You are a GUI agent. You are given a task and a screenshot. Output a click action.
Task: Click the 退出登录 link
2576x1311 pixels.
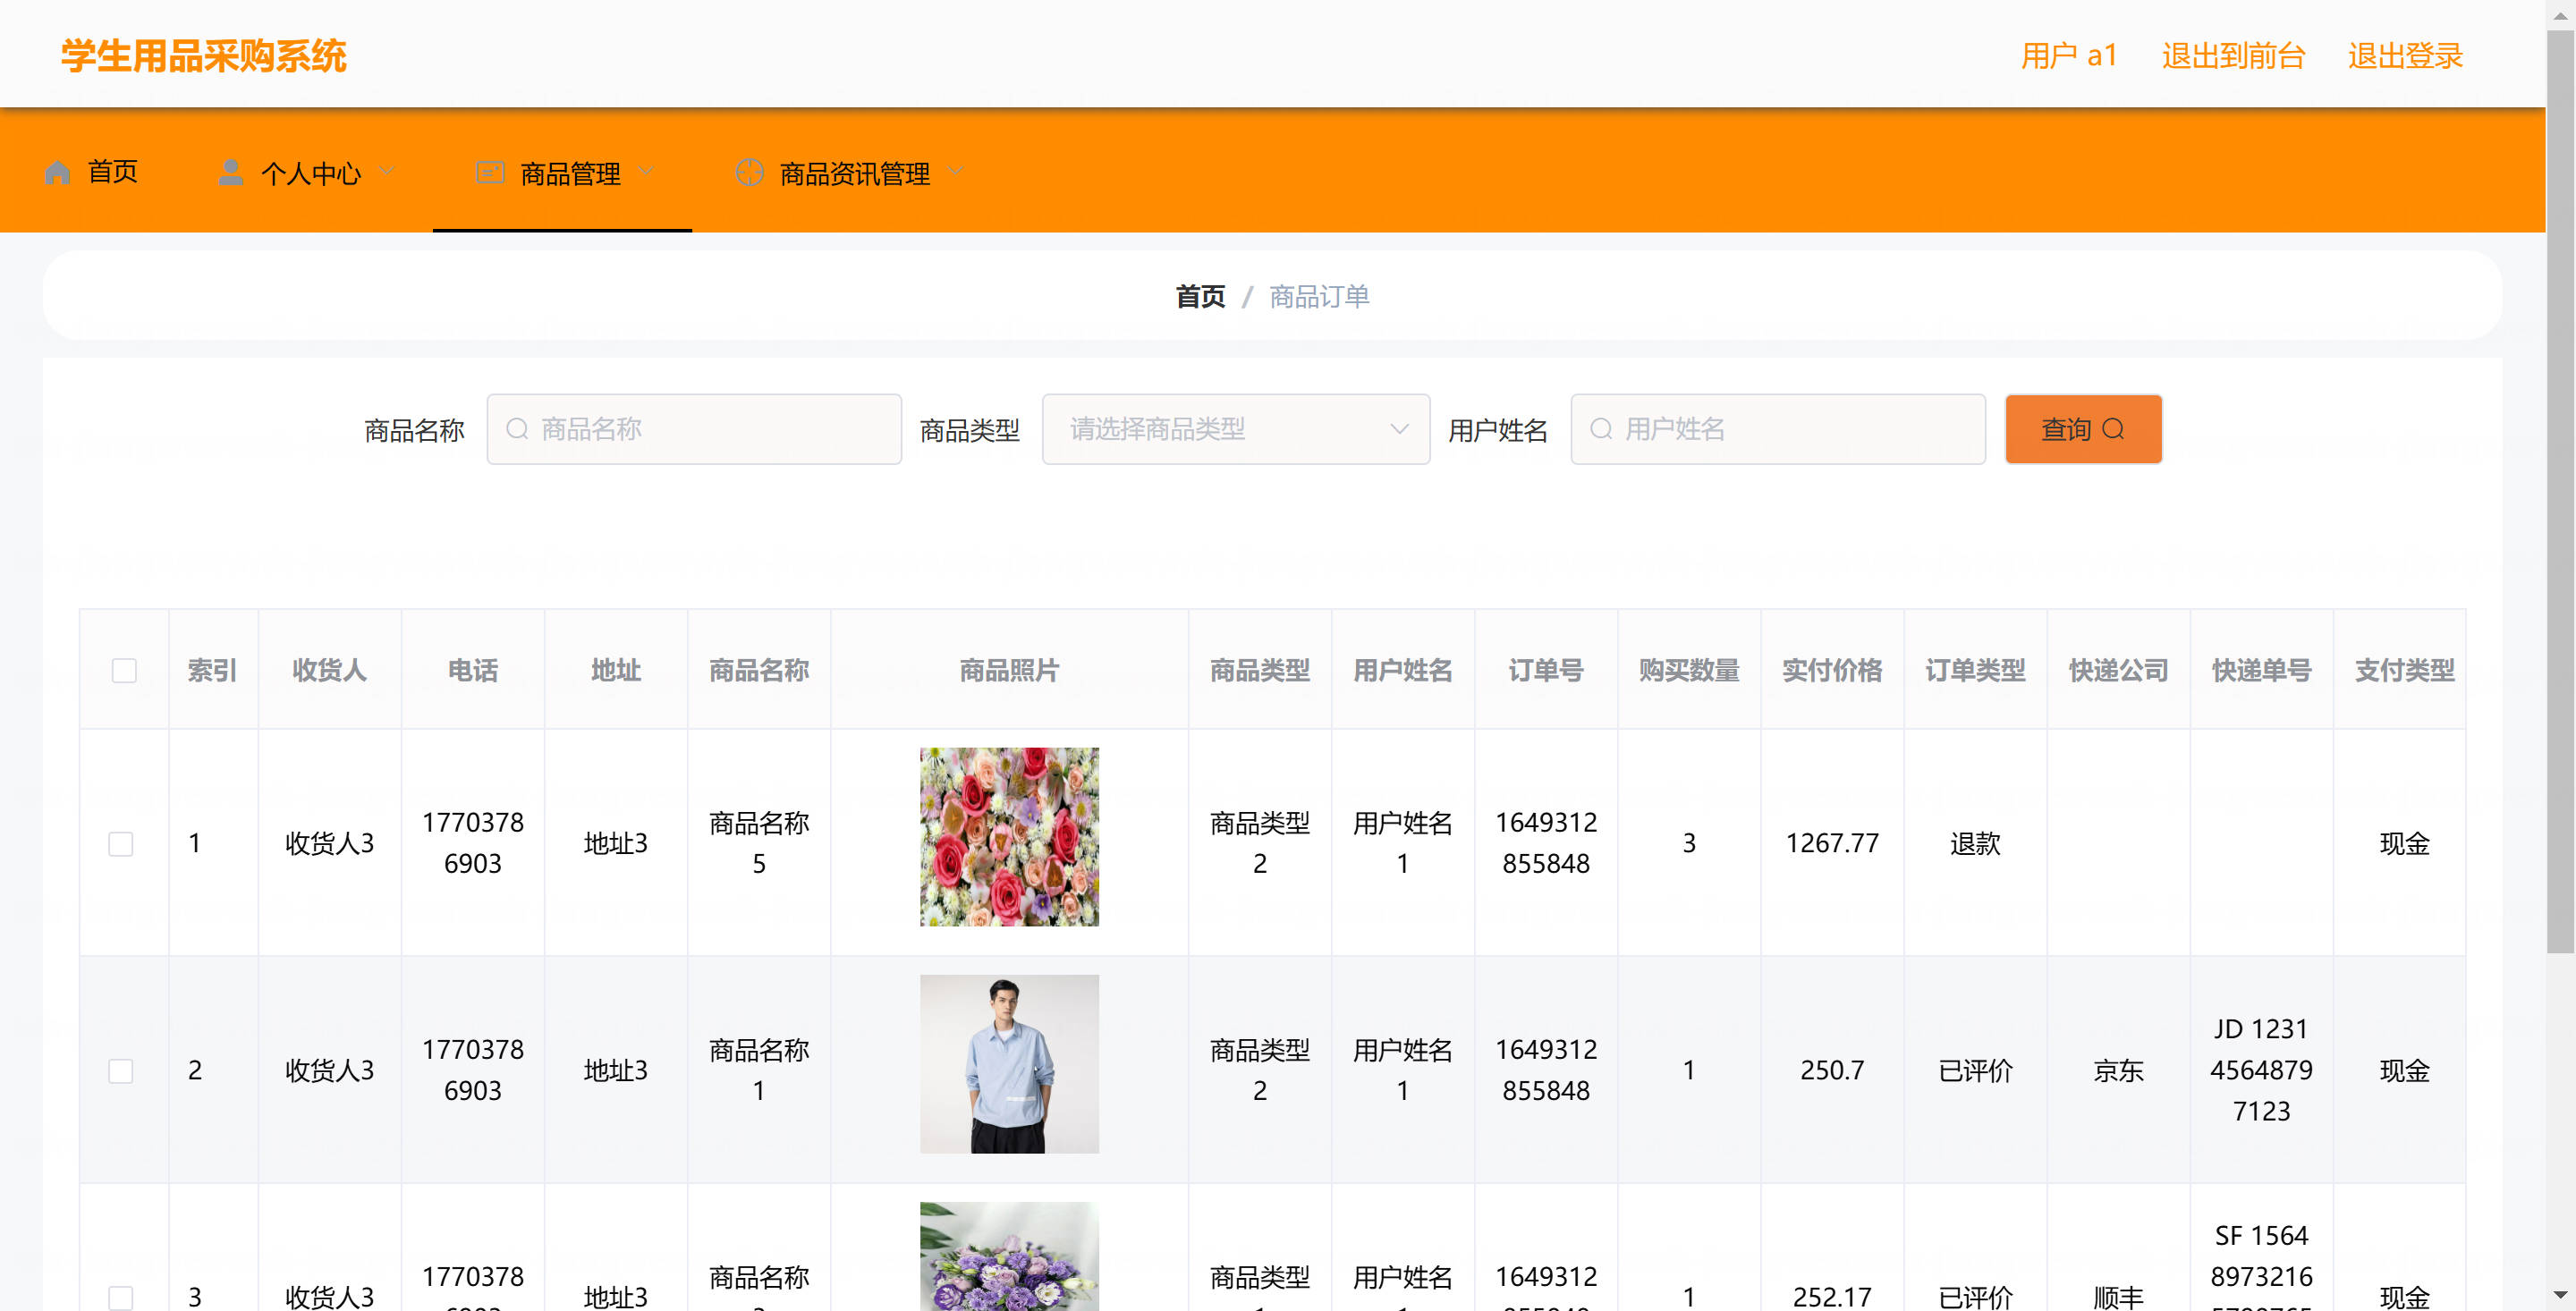[x=2405, y=56]
